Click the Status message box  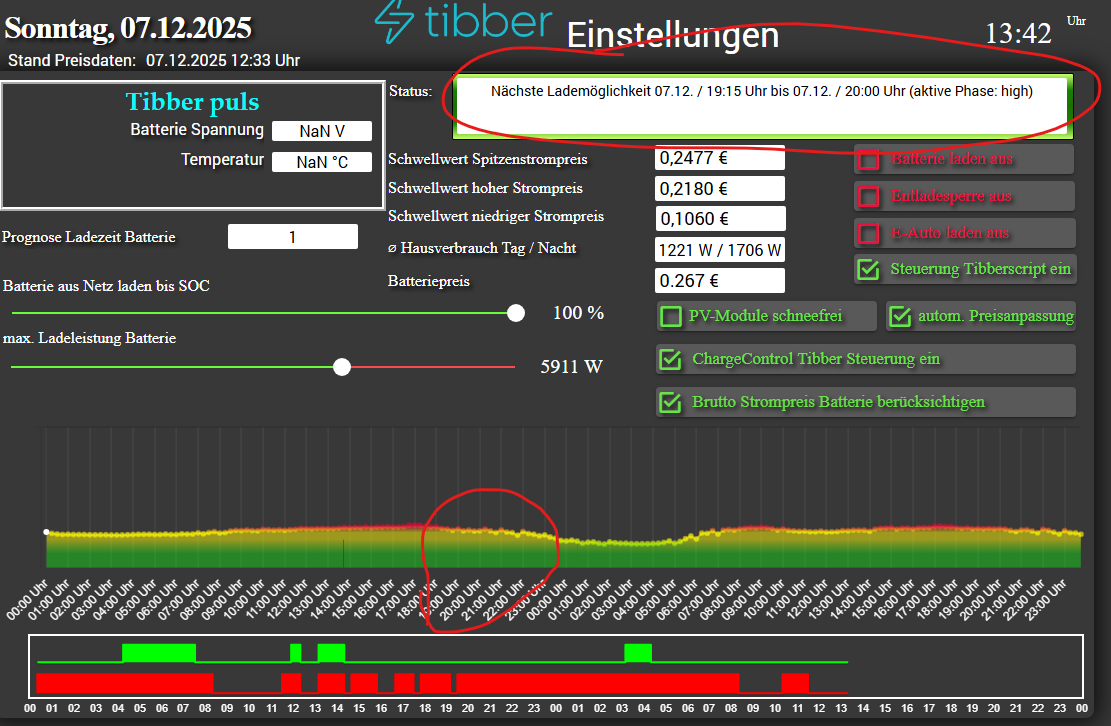[762, 106]
